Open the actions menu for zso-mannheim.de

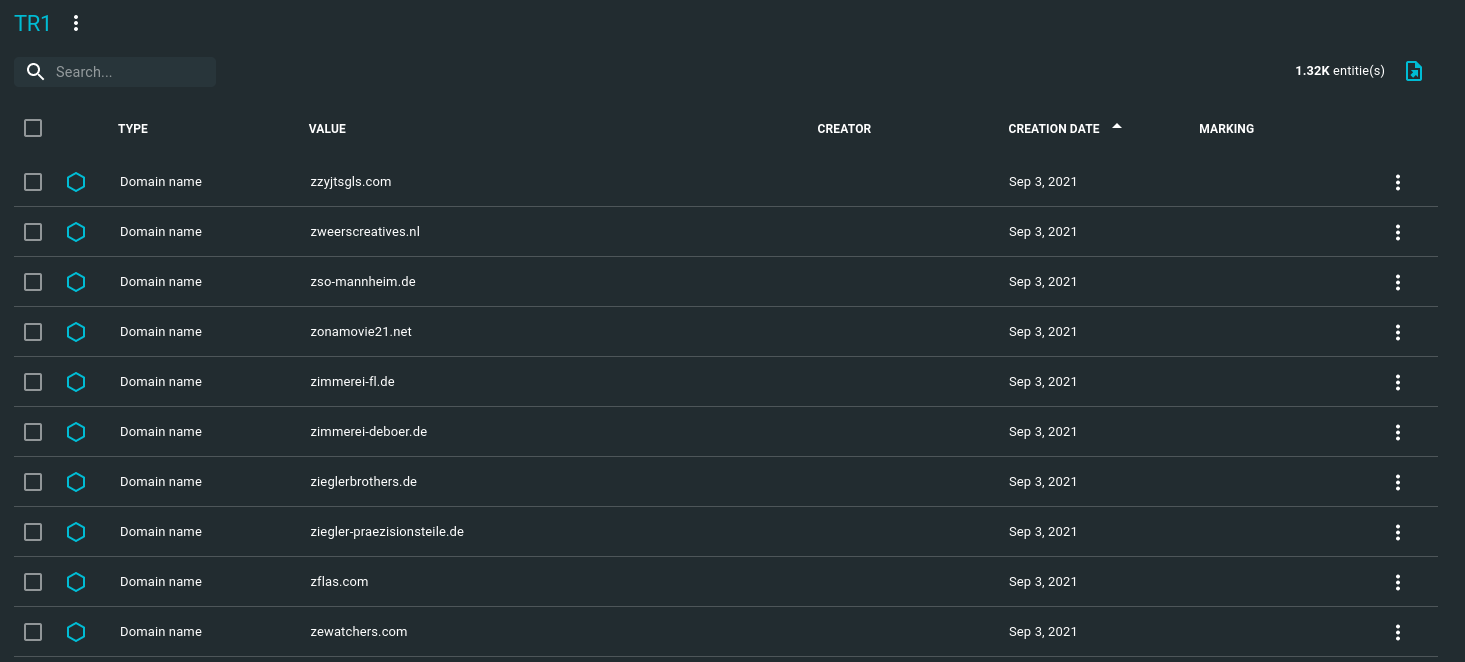pyautogui.click(x=1397, y=282)
